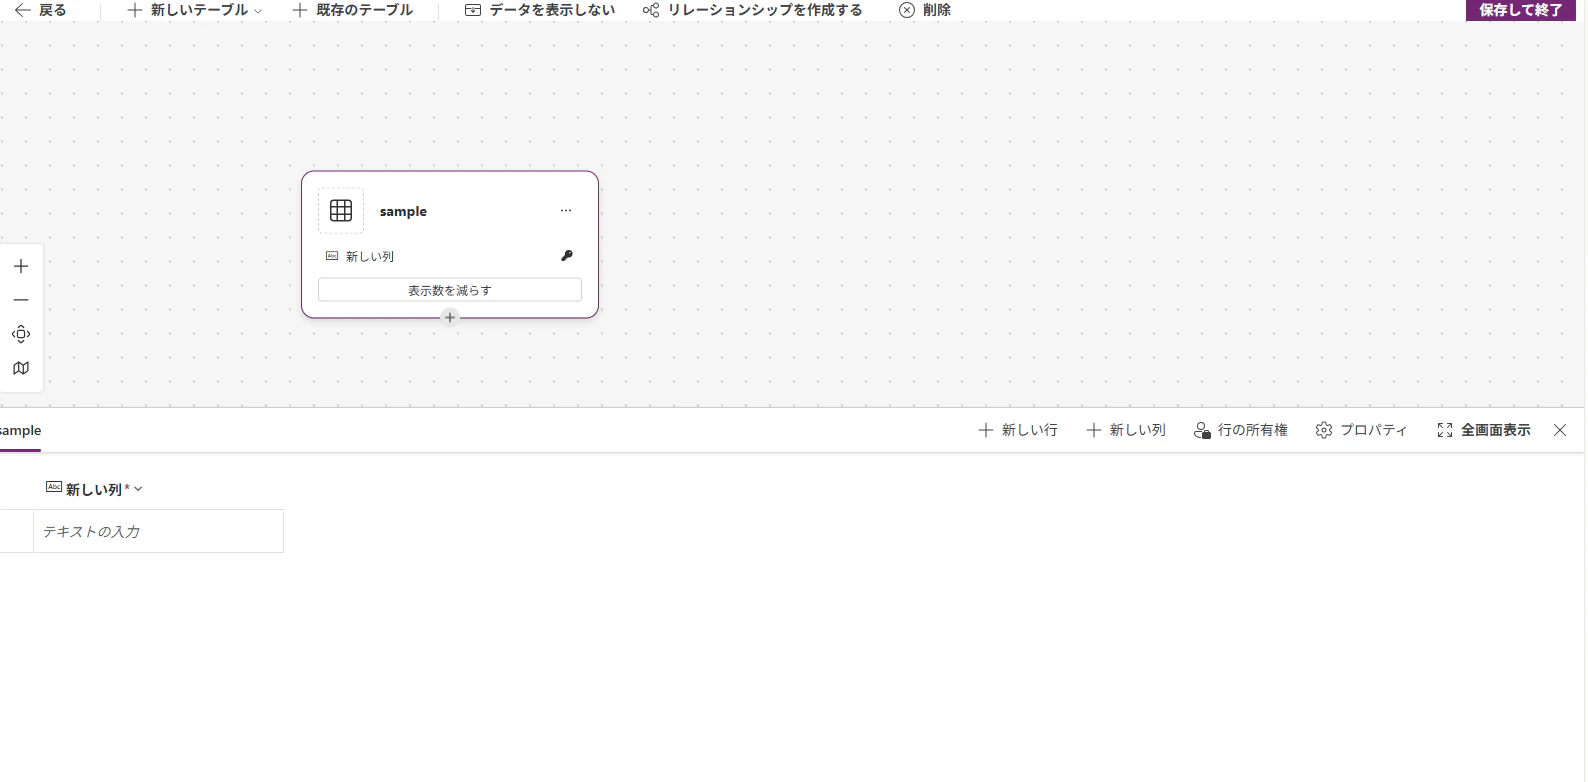Open 行の所有権 settings
Image resolution: width=1588 pixels, height=782 pixels.
(x=1240, y=430)
